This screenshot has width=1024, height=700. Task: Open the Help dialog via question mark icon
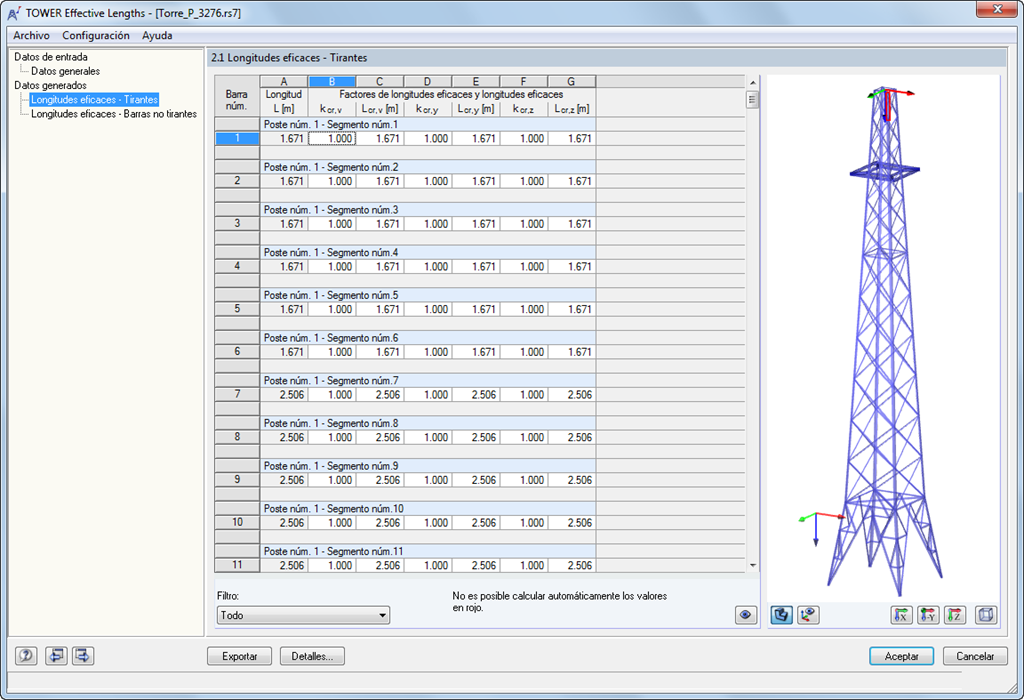coord(26,655)
